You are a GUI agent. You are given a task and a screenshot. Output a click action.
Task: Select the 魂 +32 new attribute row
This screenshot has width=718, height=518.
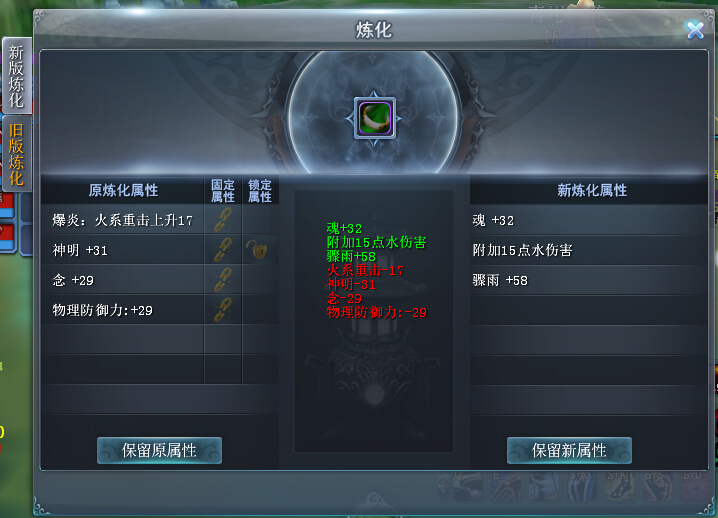click(589, 220)
